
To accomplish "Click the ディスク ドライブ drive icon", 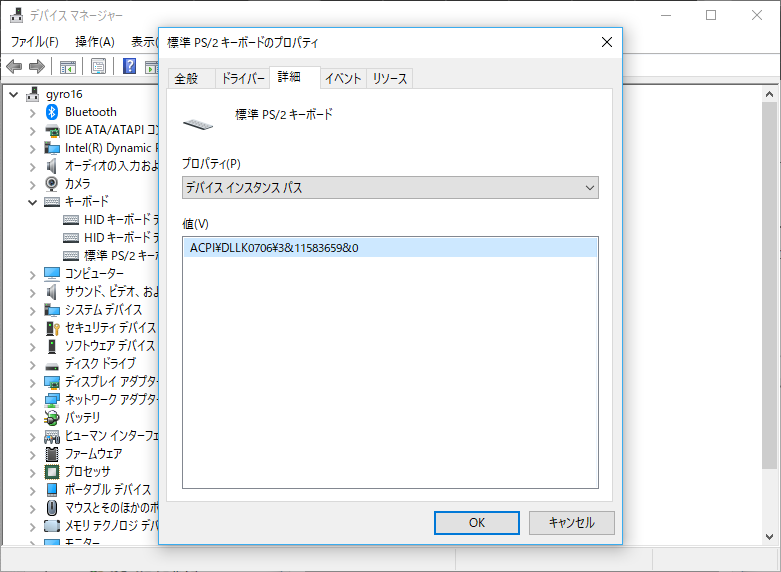I will (52, 367).
